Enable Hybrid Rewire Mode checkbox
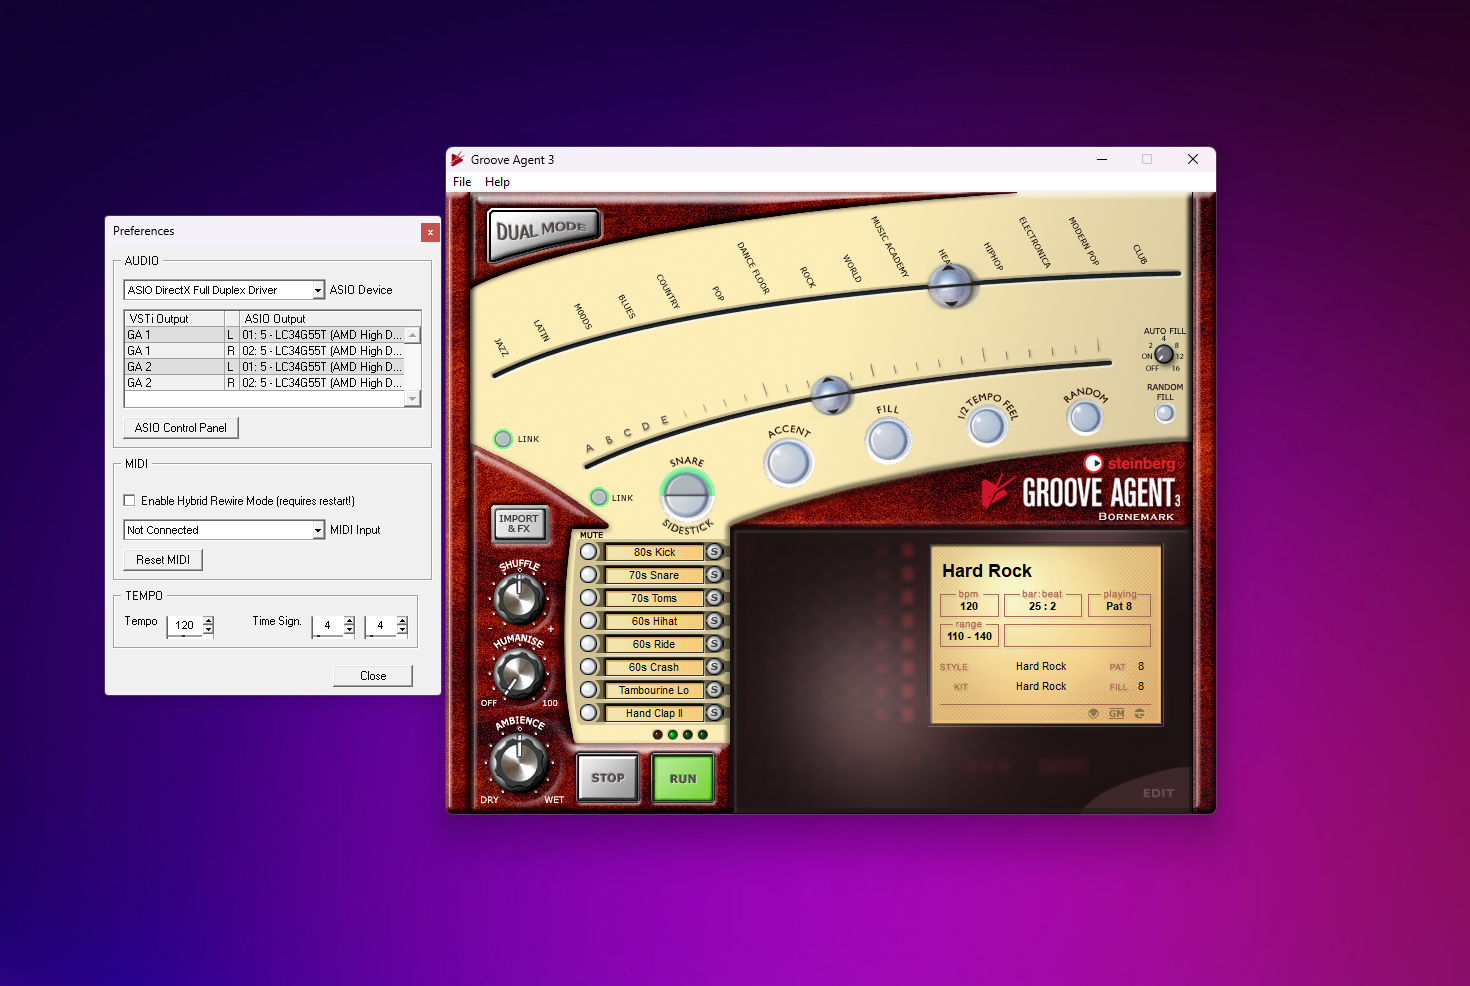1470x986 pixels. pyautogui.click(x=129, y=500)
